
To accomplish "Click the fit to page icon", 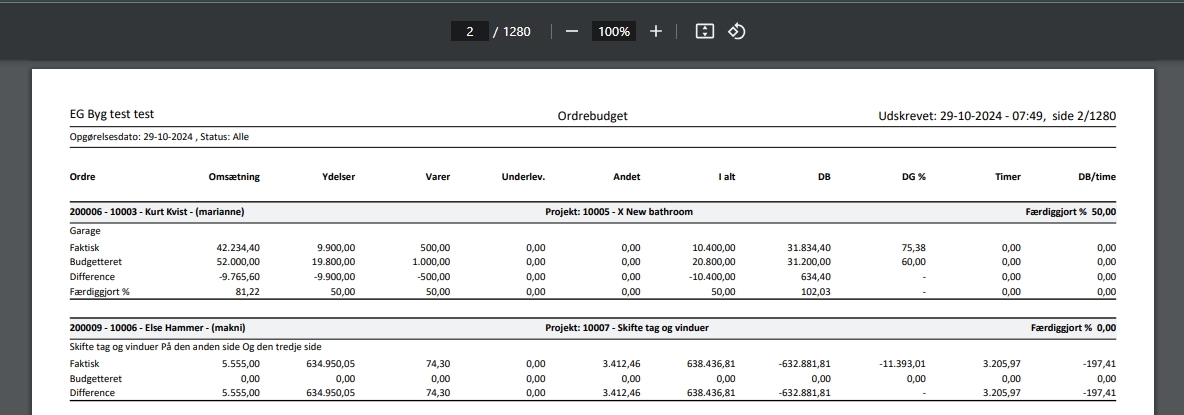I will [x=704, y=31].
